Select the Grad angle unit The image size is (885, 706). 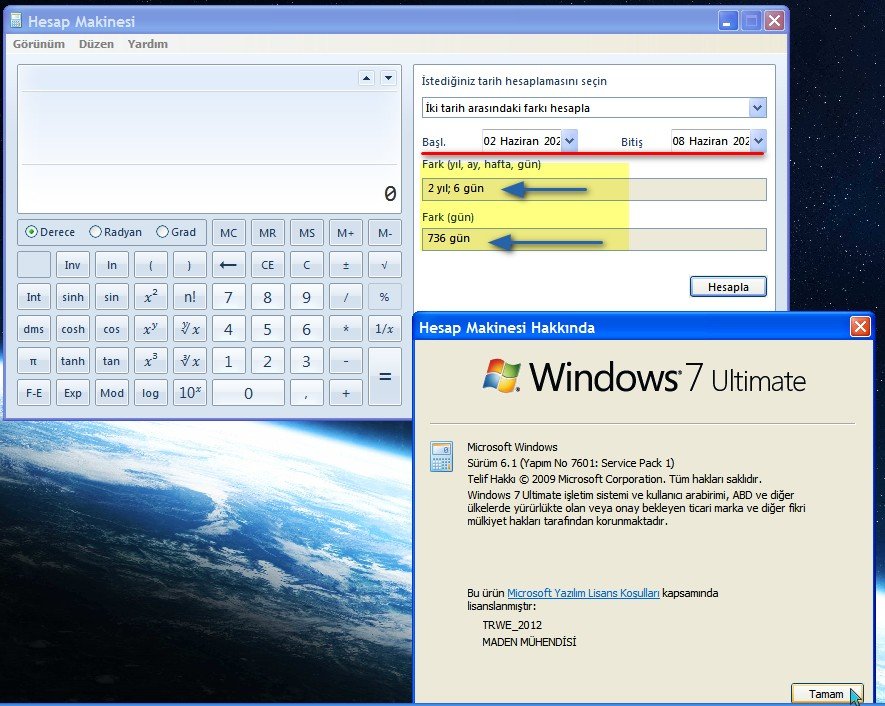176,232
